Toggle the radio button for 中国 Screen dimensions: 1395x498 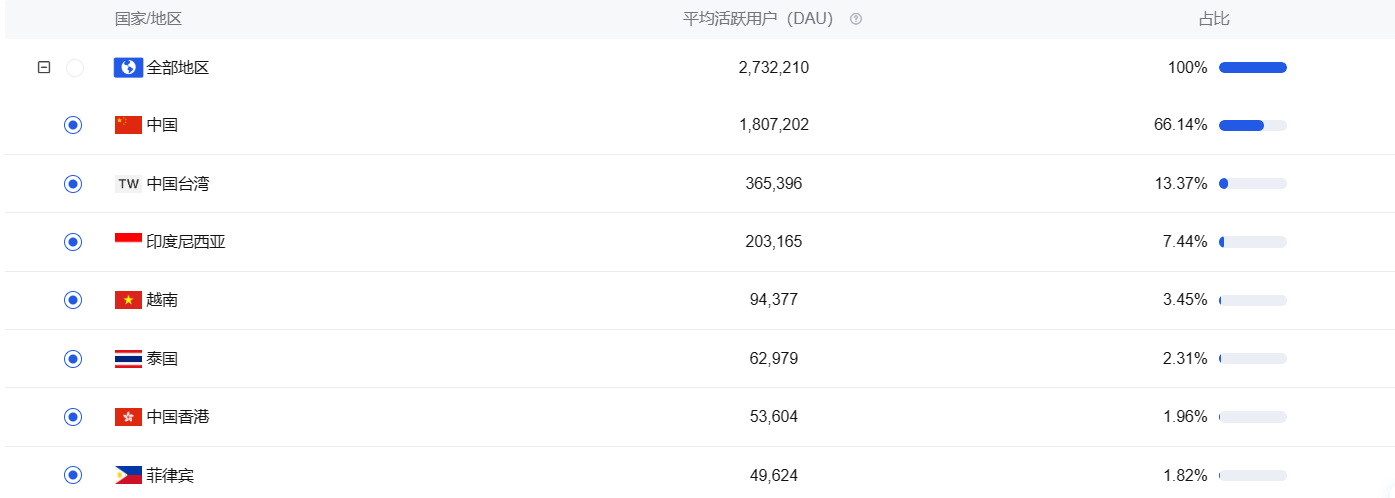[x=73, y=125]
